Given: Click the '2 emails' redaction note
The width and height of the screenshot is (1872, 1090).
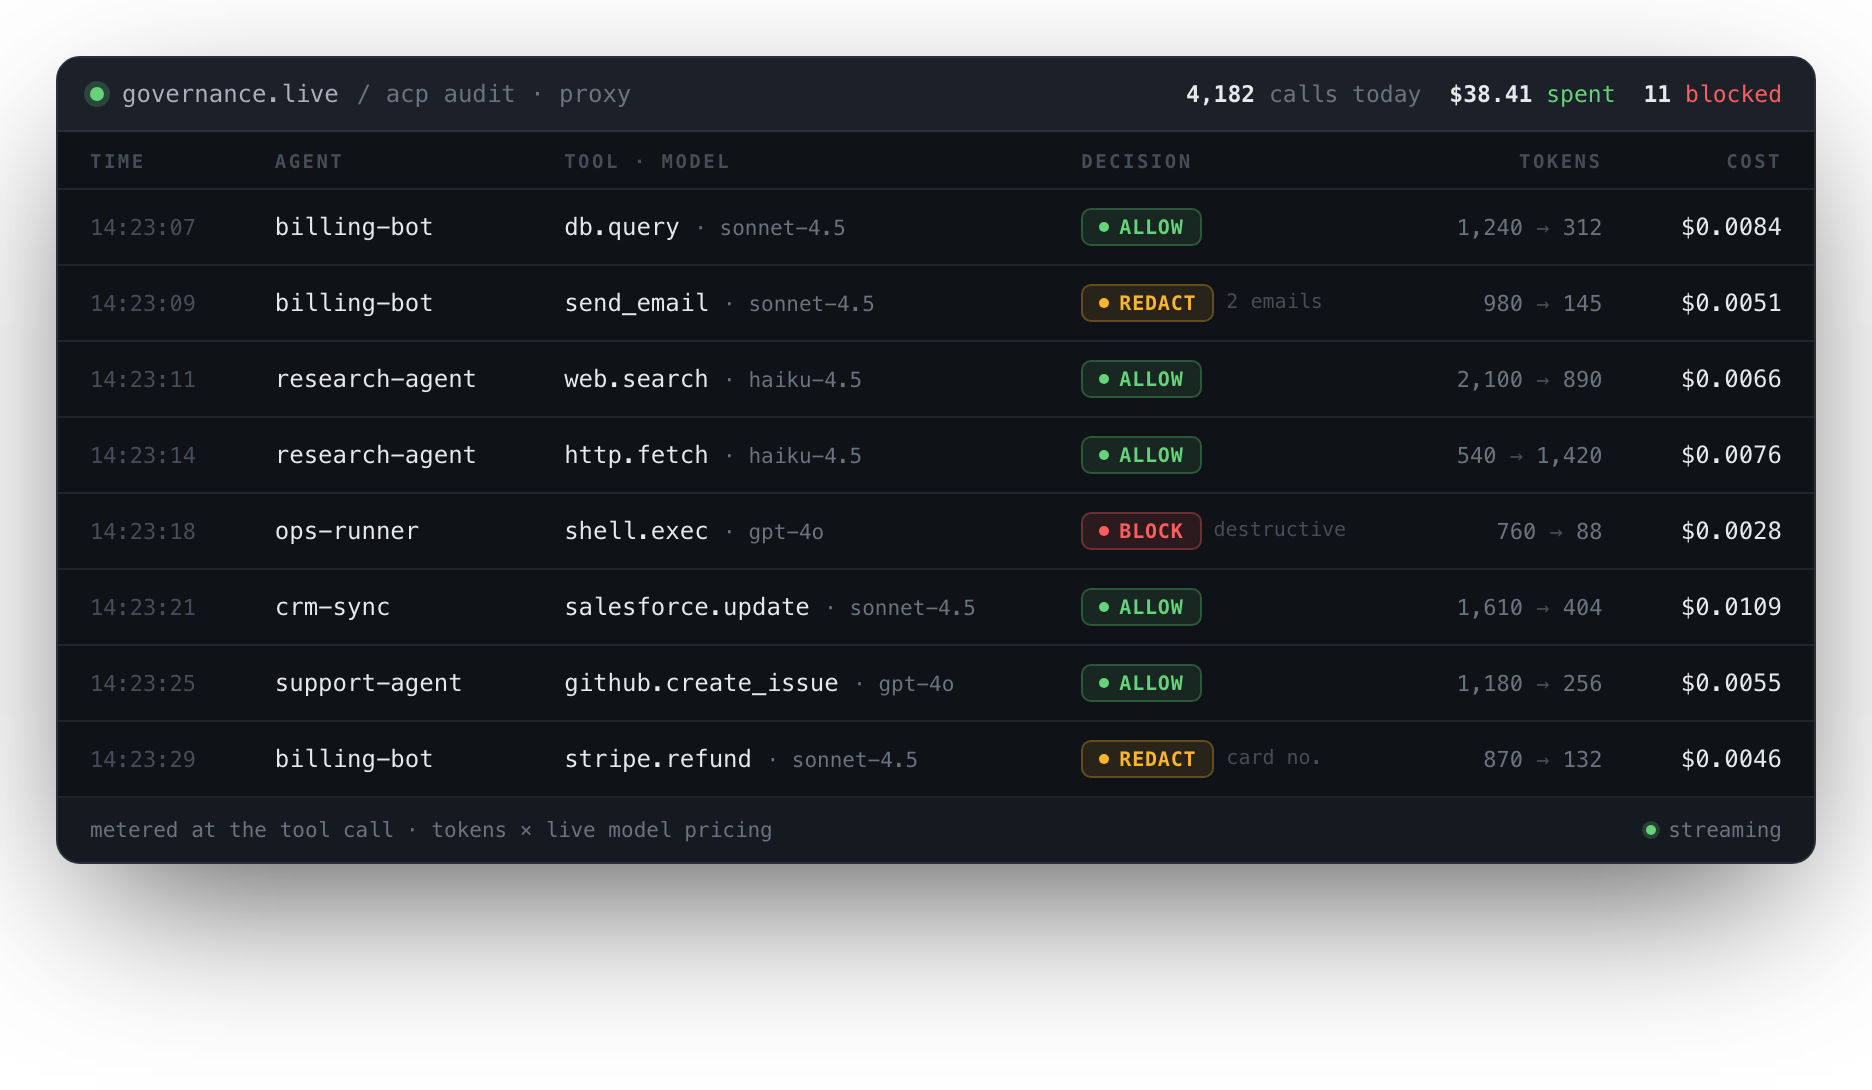Looking at the screenshot, I should (x=1274, y=302).
